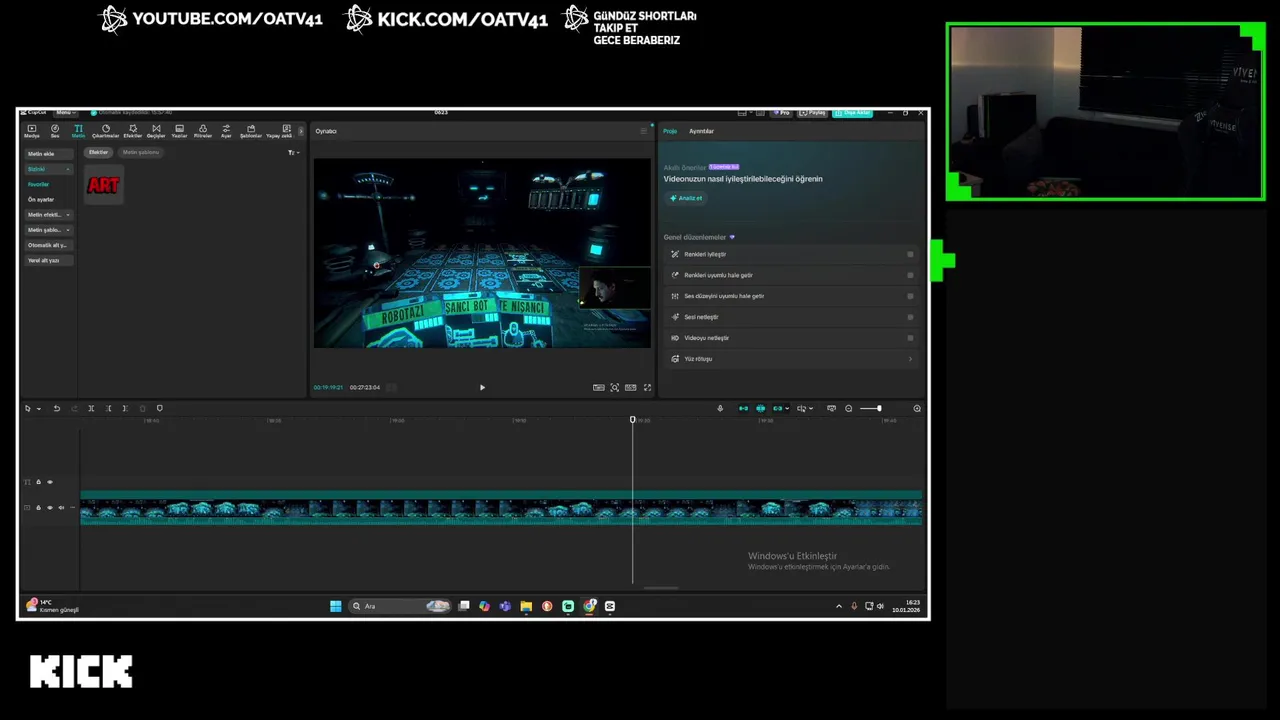
Task: Collapse the Bizimki section
Action: tap(48, 169)
